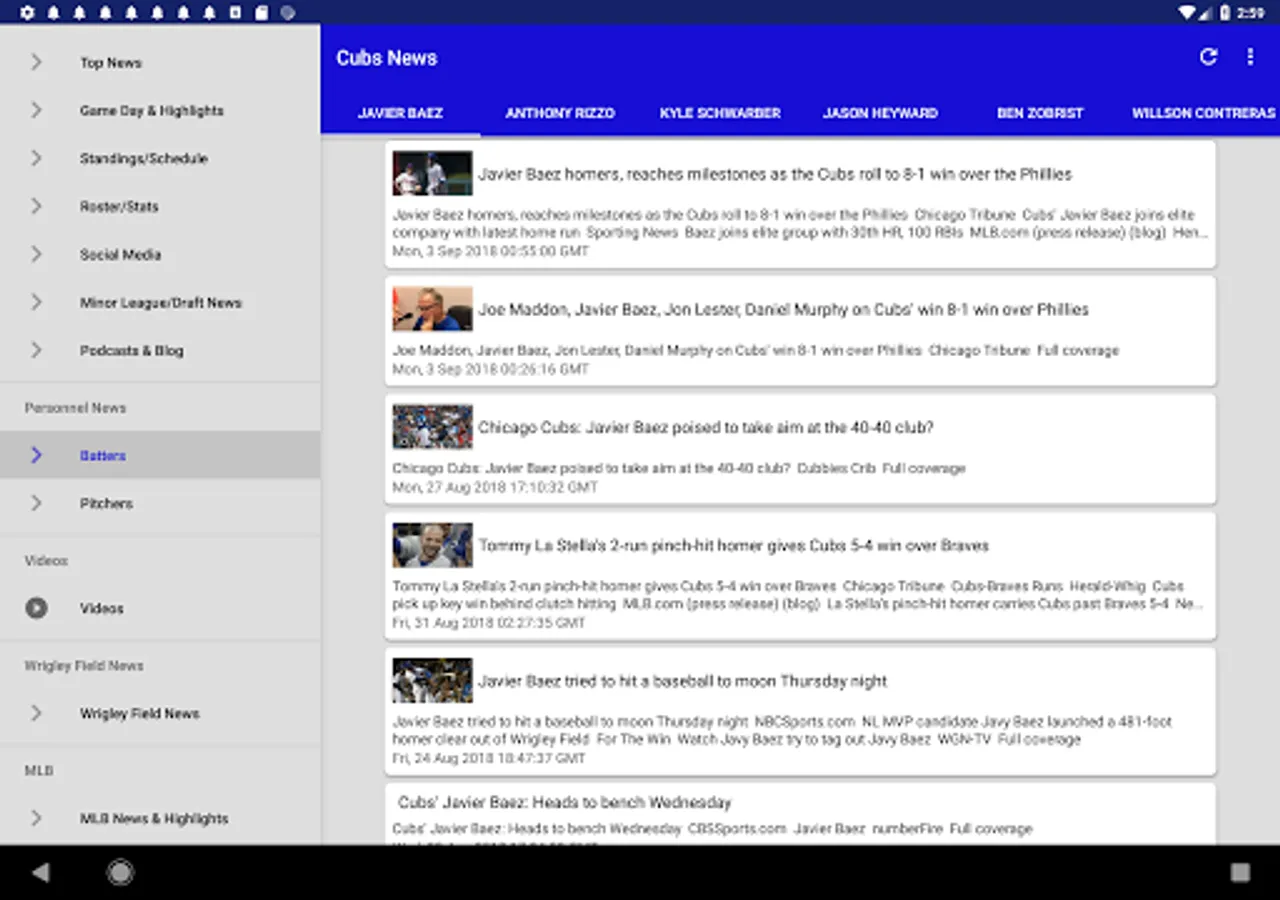1280x900 pixels.
Task: Tap the Cubs News app title
Action: tap(387, 58)
